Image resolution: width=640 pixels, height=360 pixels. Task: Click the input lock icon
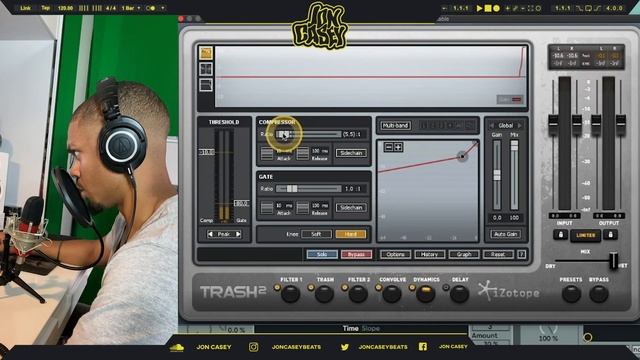coord(560,235)
